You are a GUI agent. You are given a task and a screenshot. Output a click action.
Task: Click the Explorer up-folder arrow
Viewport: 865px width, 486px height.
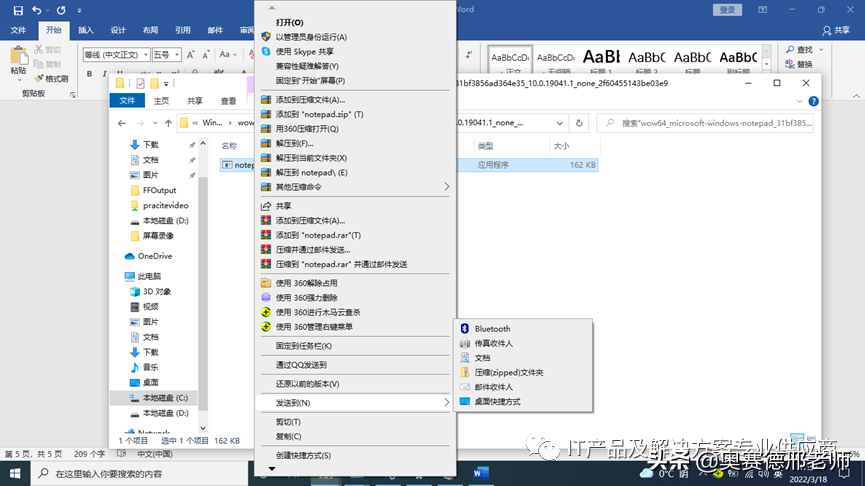[x=168, y=123]
